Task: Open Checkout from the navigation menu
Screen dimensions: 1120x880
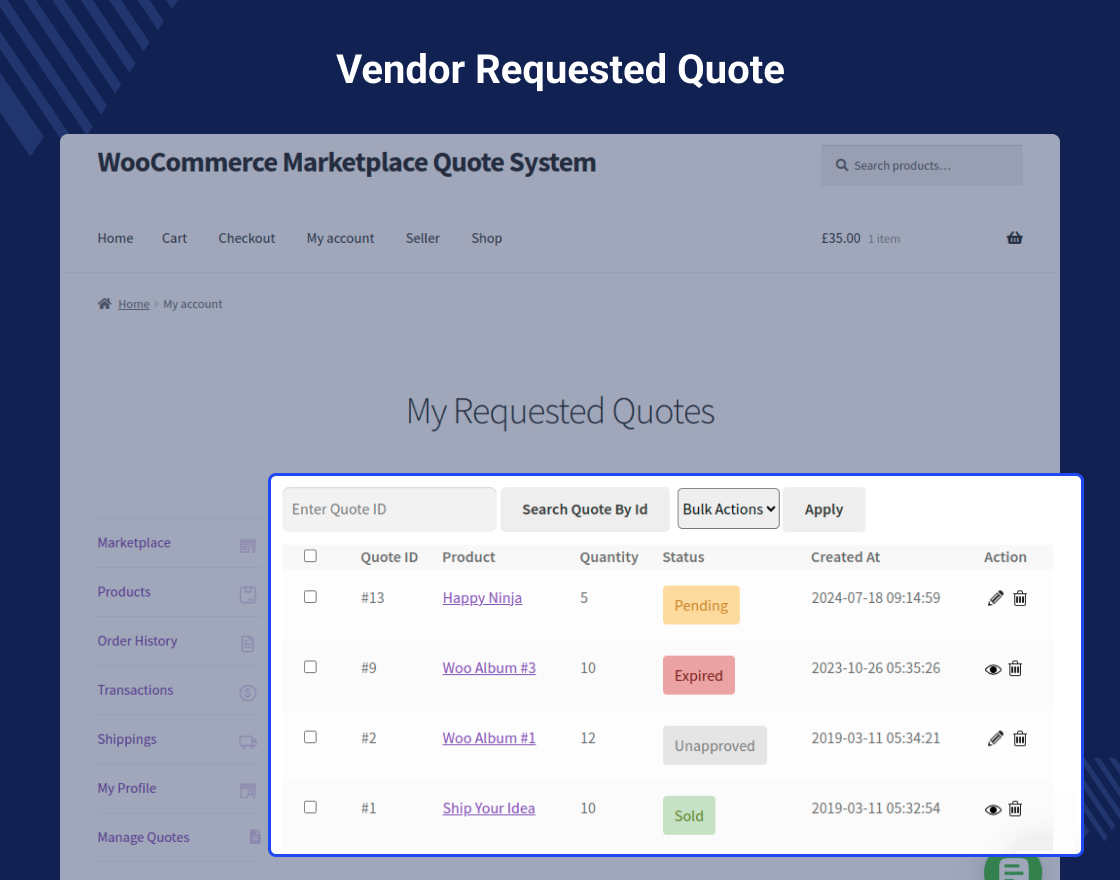Action: tap(246, 238)
